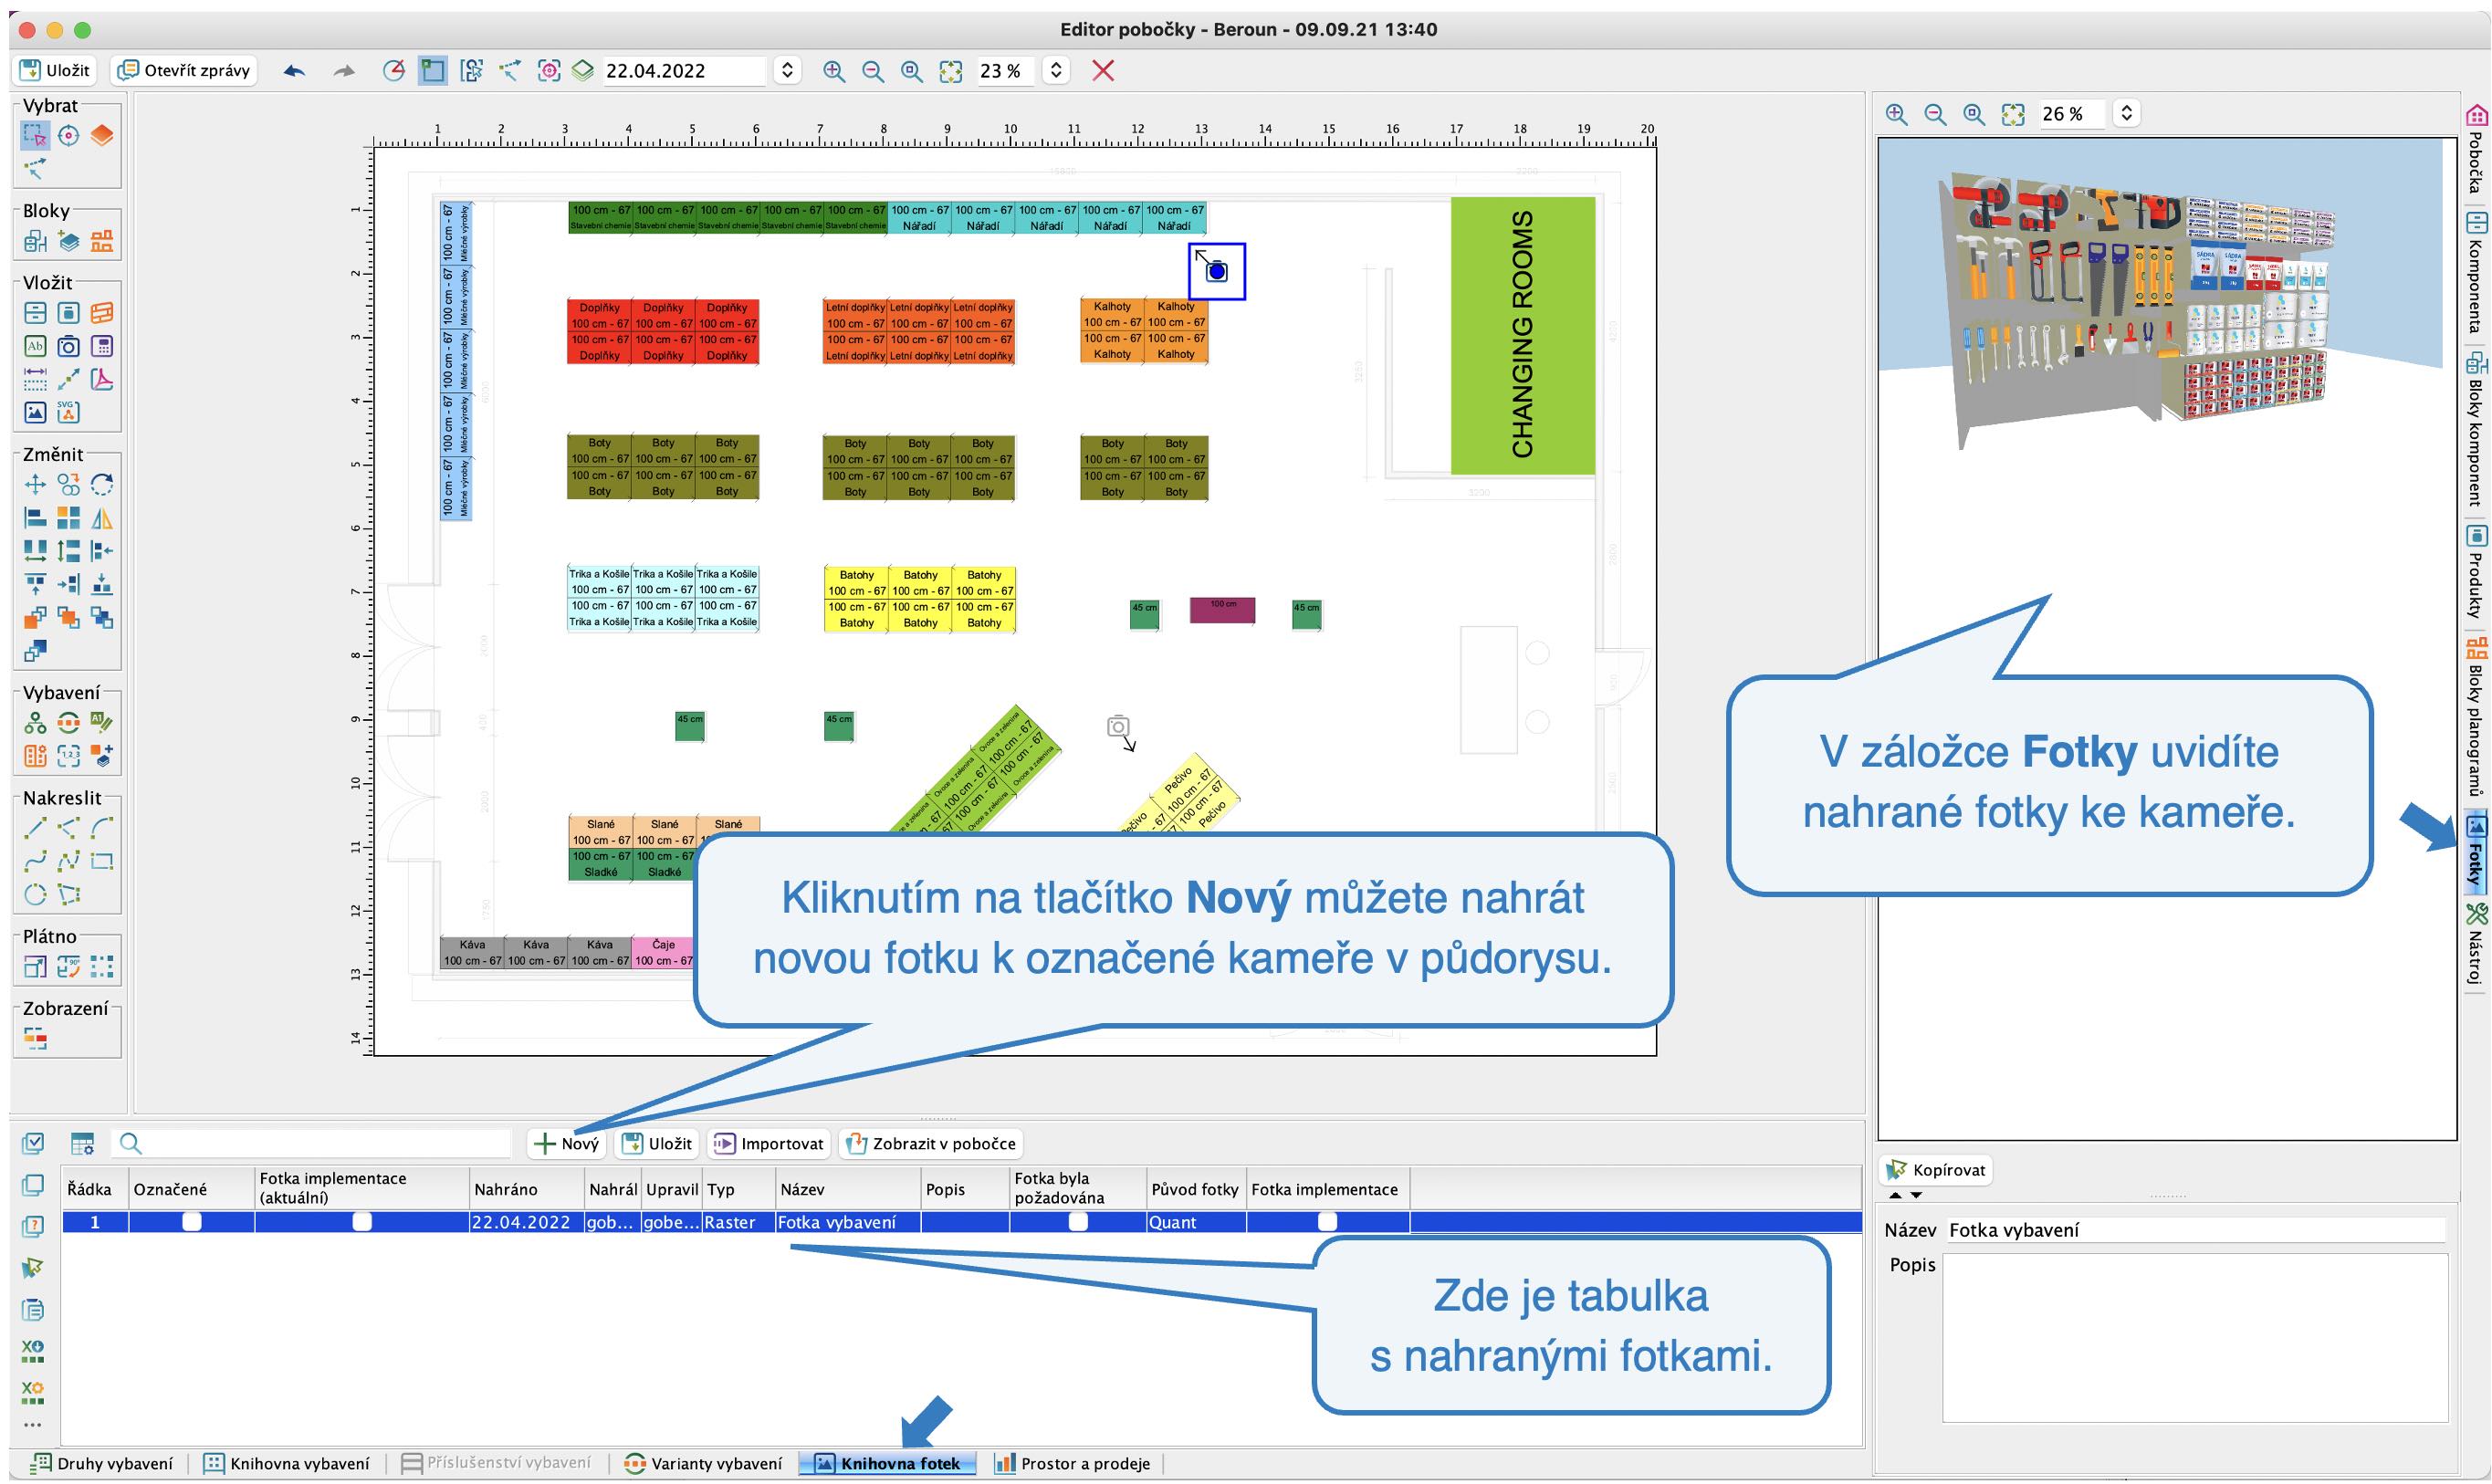Image resolution: width=2492 pixels, height=1484 pixels.
Task: Click rotate canvas 90° in Plátno
Action: point(68,966)
